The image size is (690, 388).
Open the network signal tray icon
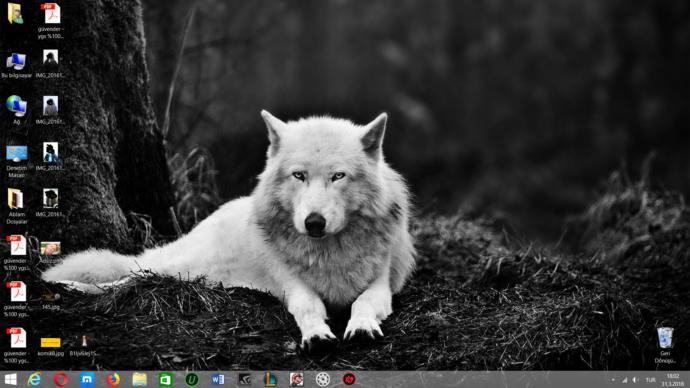click(x=624, y=380)
